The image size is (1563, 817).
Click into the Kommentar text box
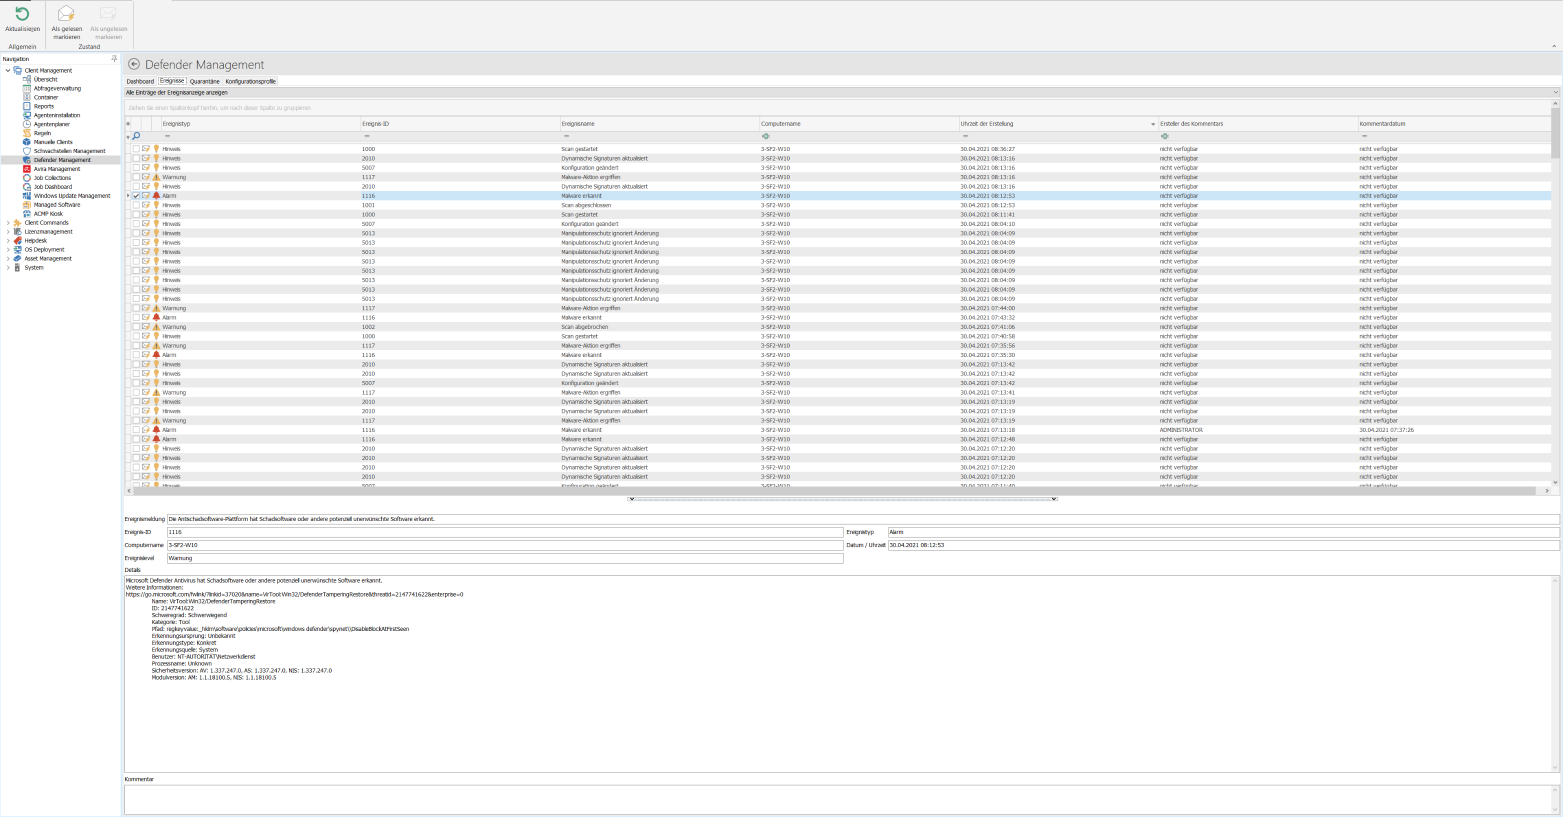[837, 799]
